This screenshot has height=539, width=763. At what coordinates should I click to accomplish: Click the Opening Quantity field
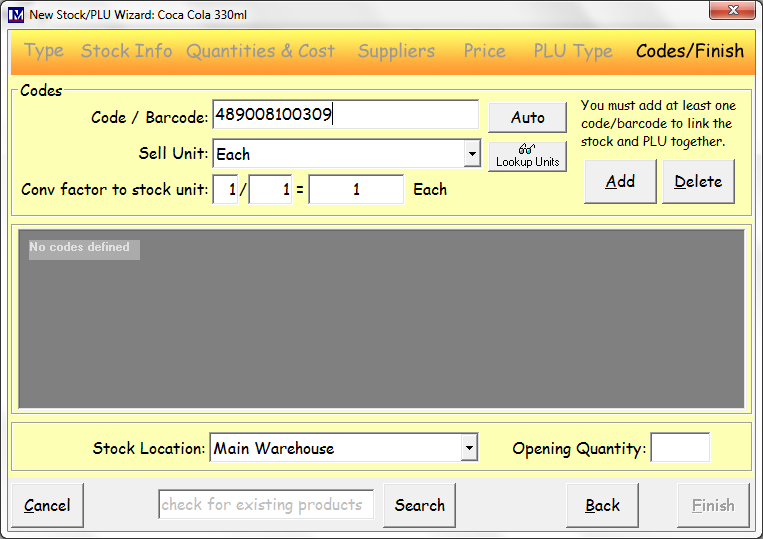680,447
